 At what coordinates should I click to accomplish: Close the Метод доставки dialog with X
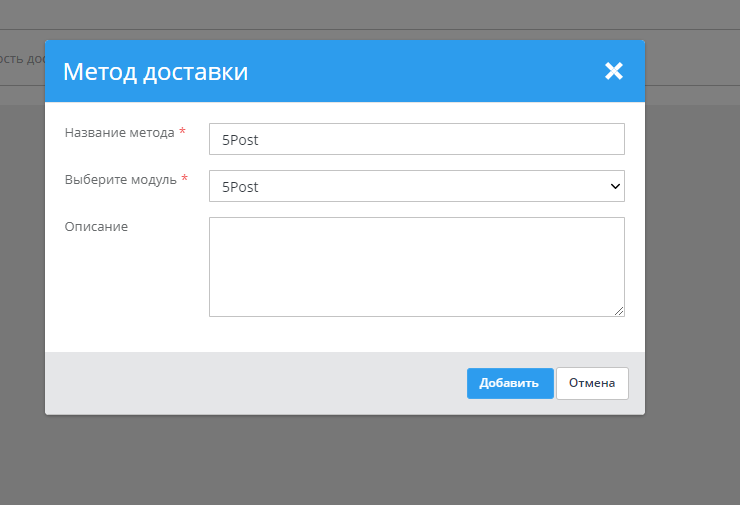point(613,71)
